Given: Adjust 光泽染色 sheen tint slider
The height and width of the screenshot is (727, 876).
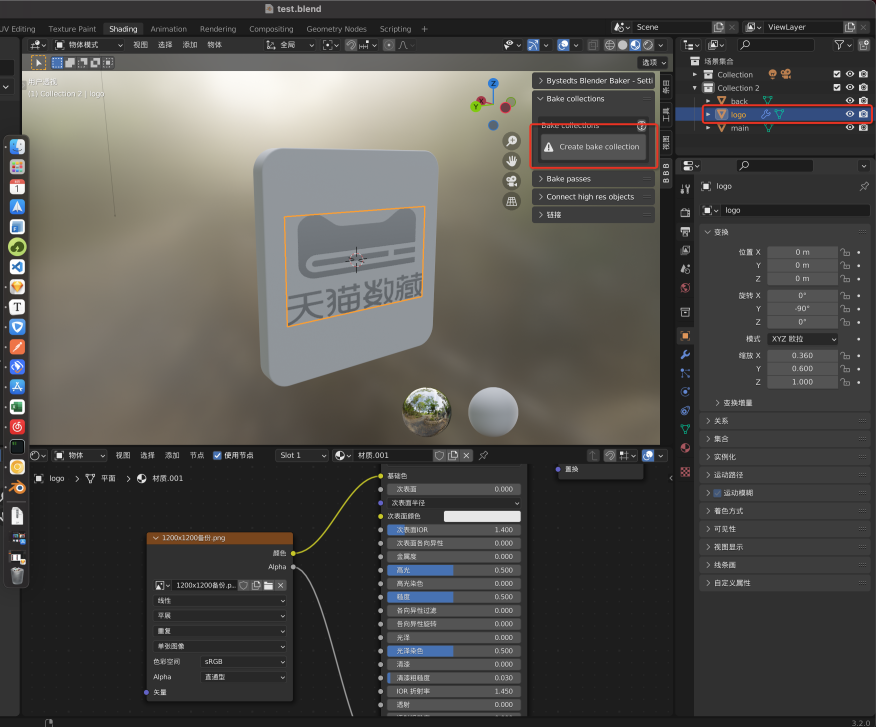Looking at the screenshot, I should point(454,651).
